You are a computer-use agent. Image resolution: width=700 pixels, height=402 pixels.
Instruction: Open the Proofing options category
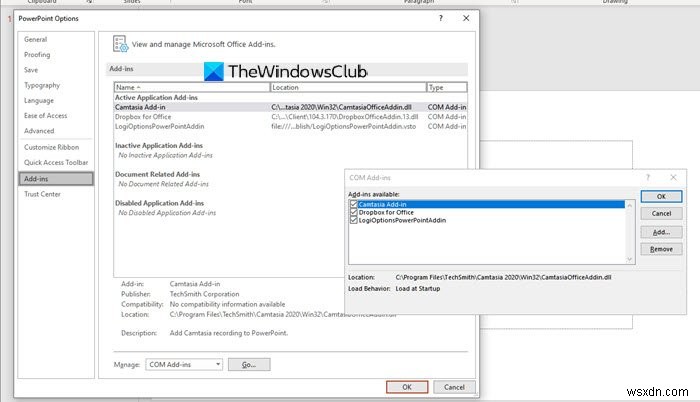[37, 54]
